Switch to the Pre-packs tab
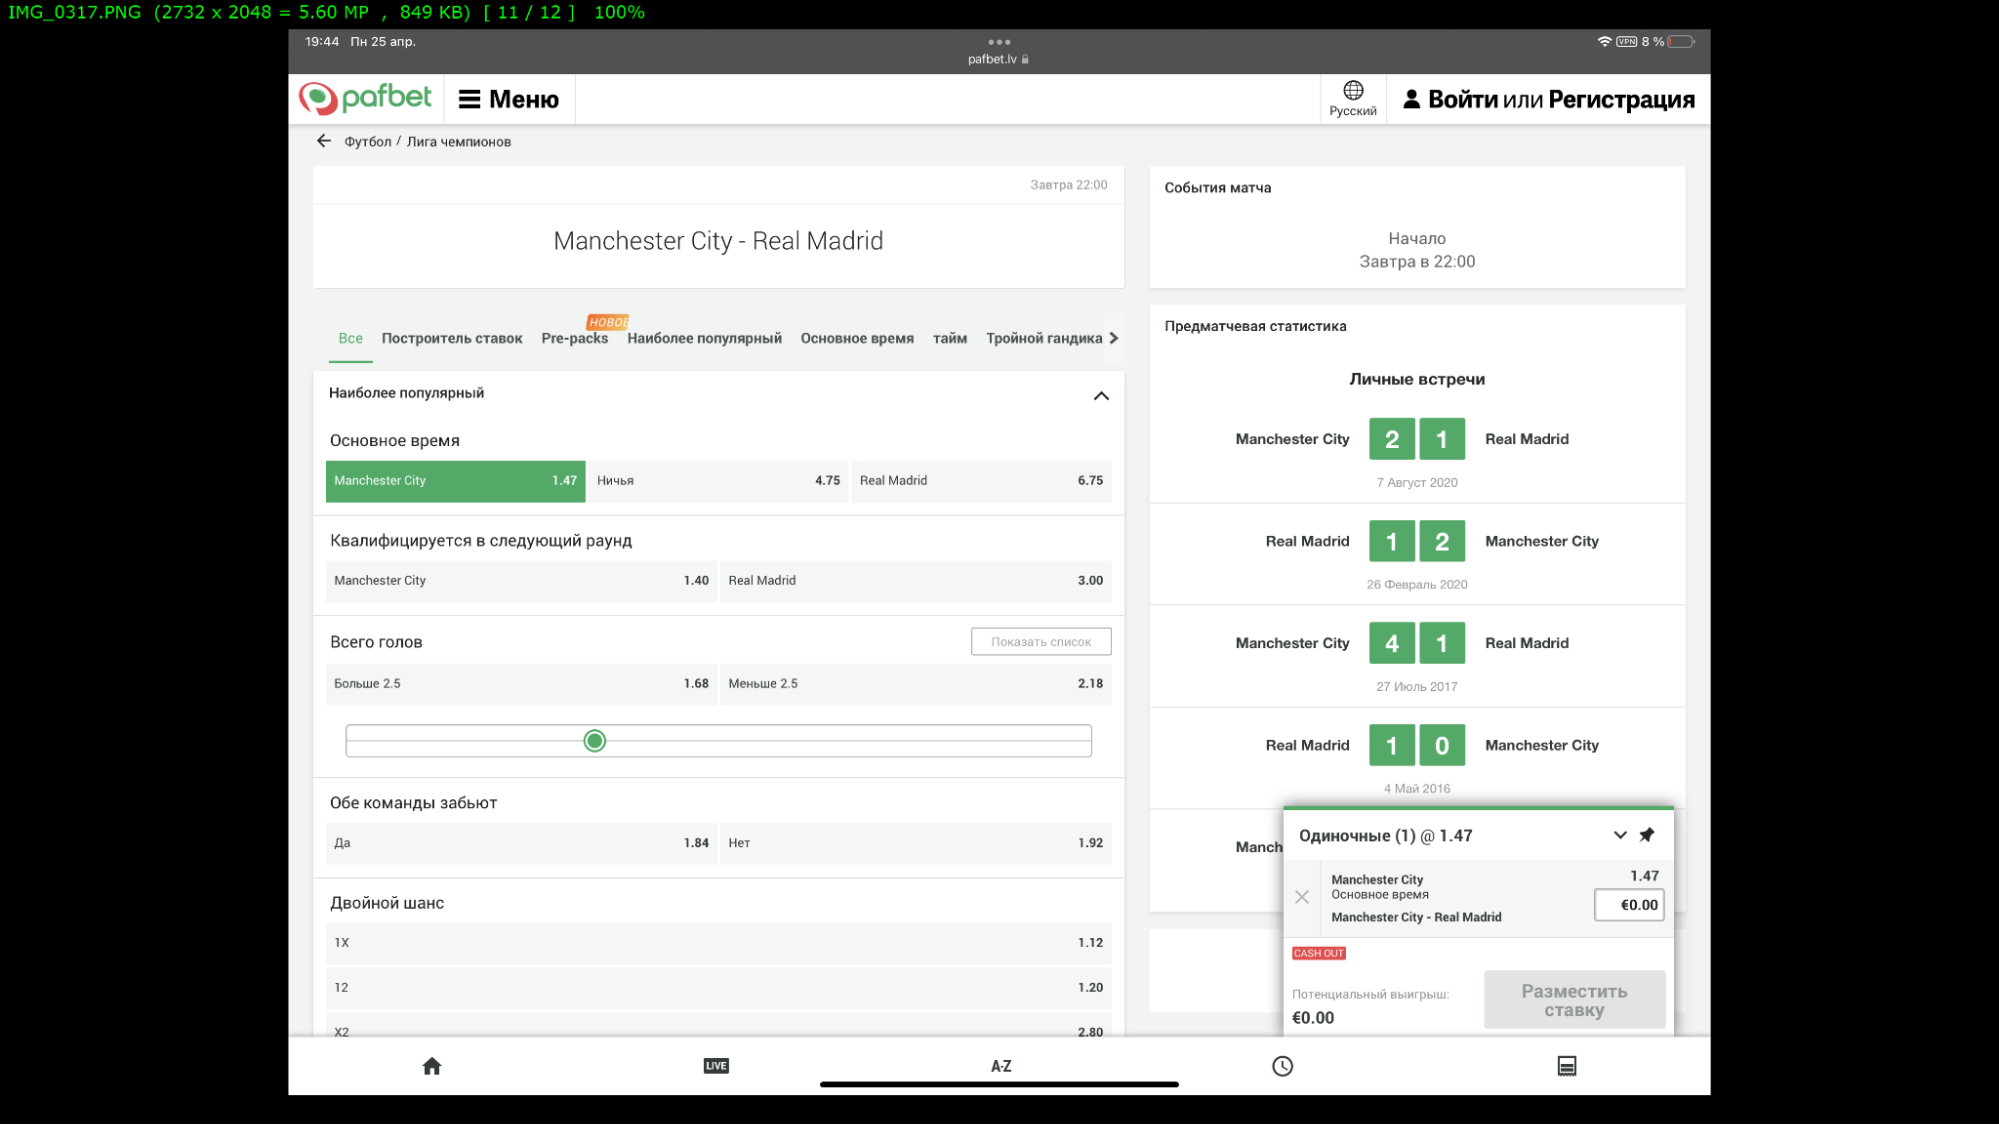The height and width of the screenshot is (1125, 1999). click(x=575, y=338)
